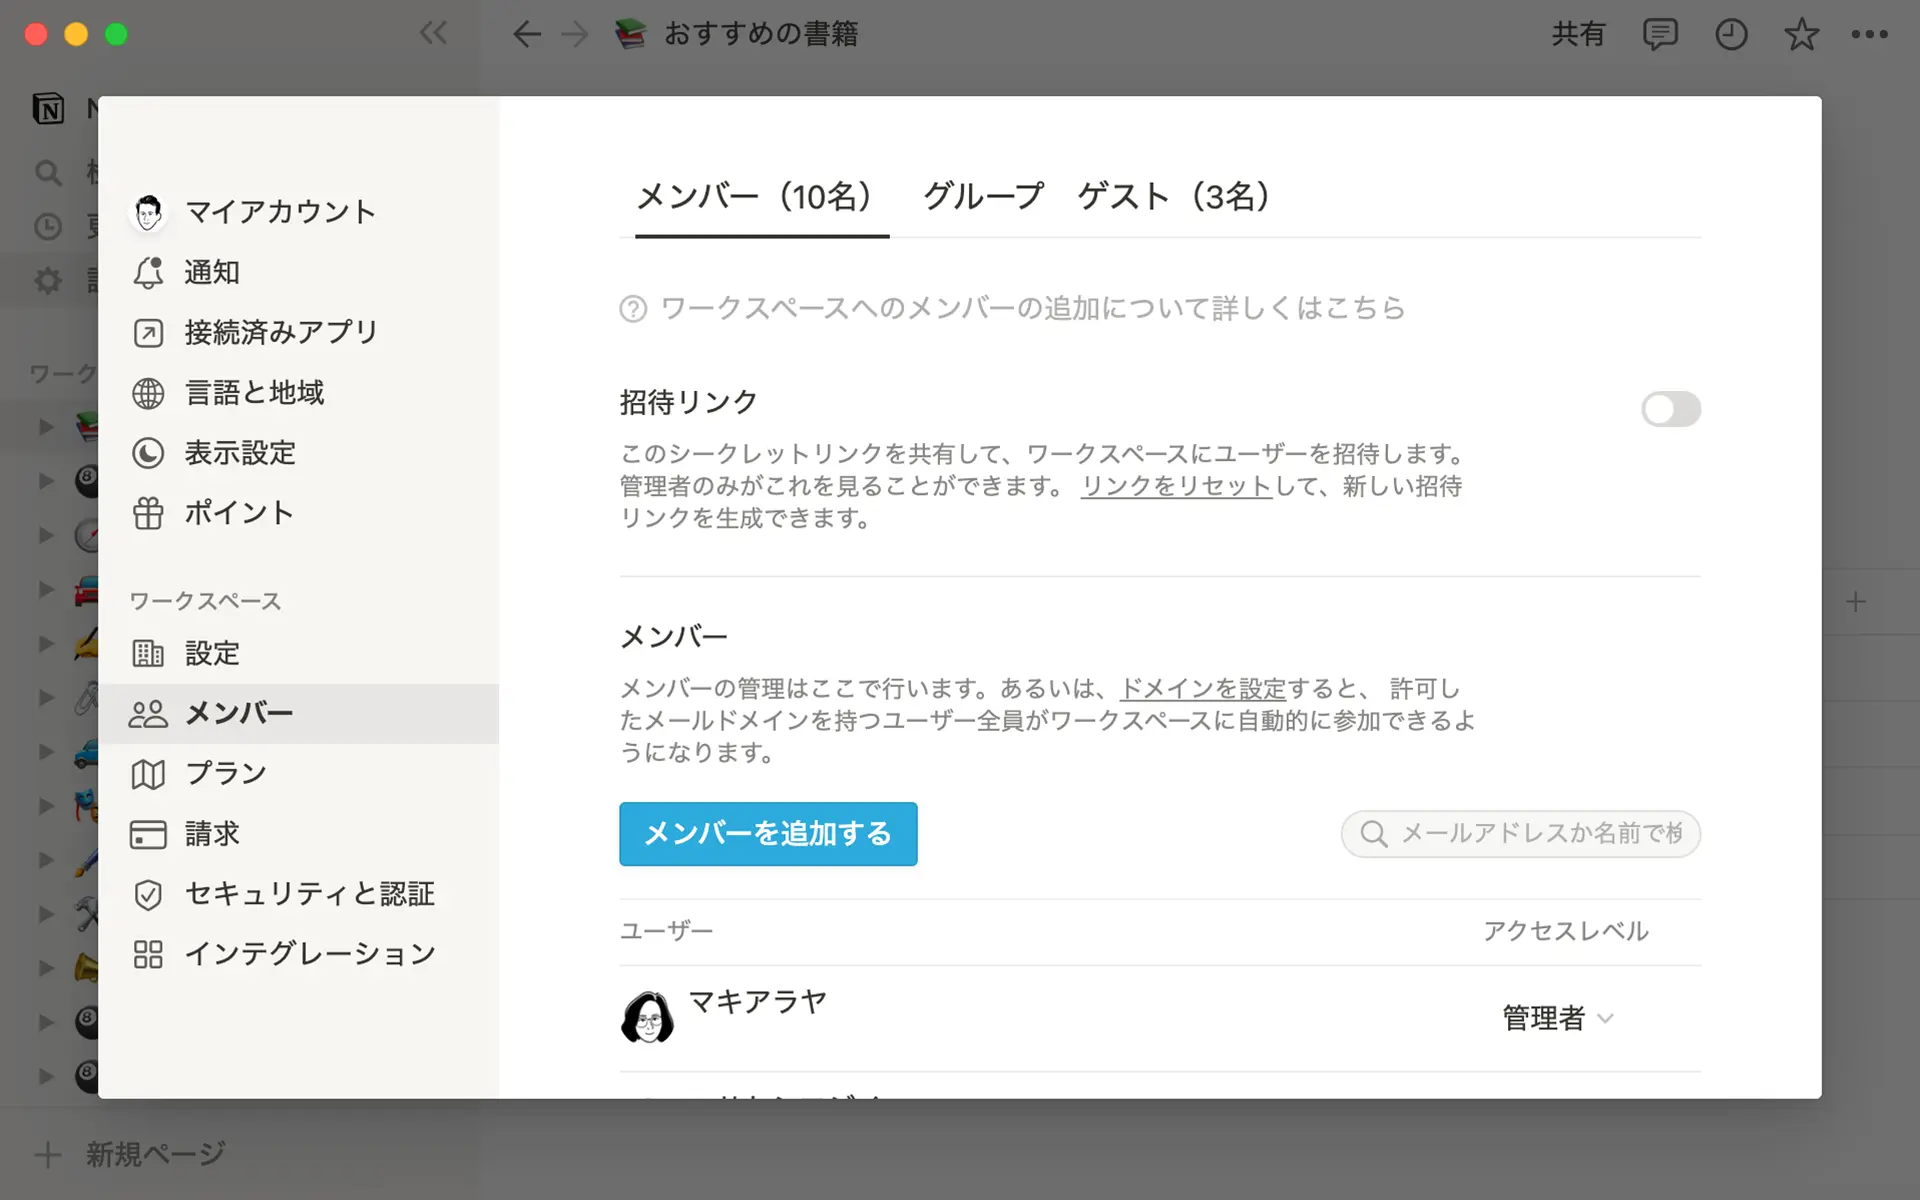This screenshot has height=1200, width=1920.
Task: Select インテグレーション in the sidebar
Action: point(309,954)
